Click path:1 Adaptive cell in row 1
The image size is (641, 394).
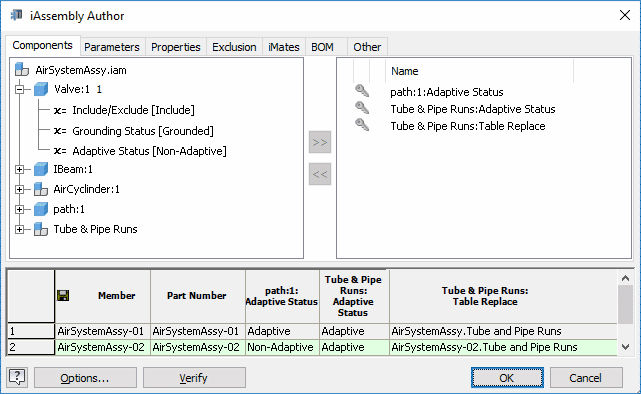[282, 331]
